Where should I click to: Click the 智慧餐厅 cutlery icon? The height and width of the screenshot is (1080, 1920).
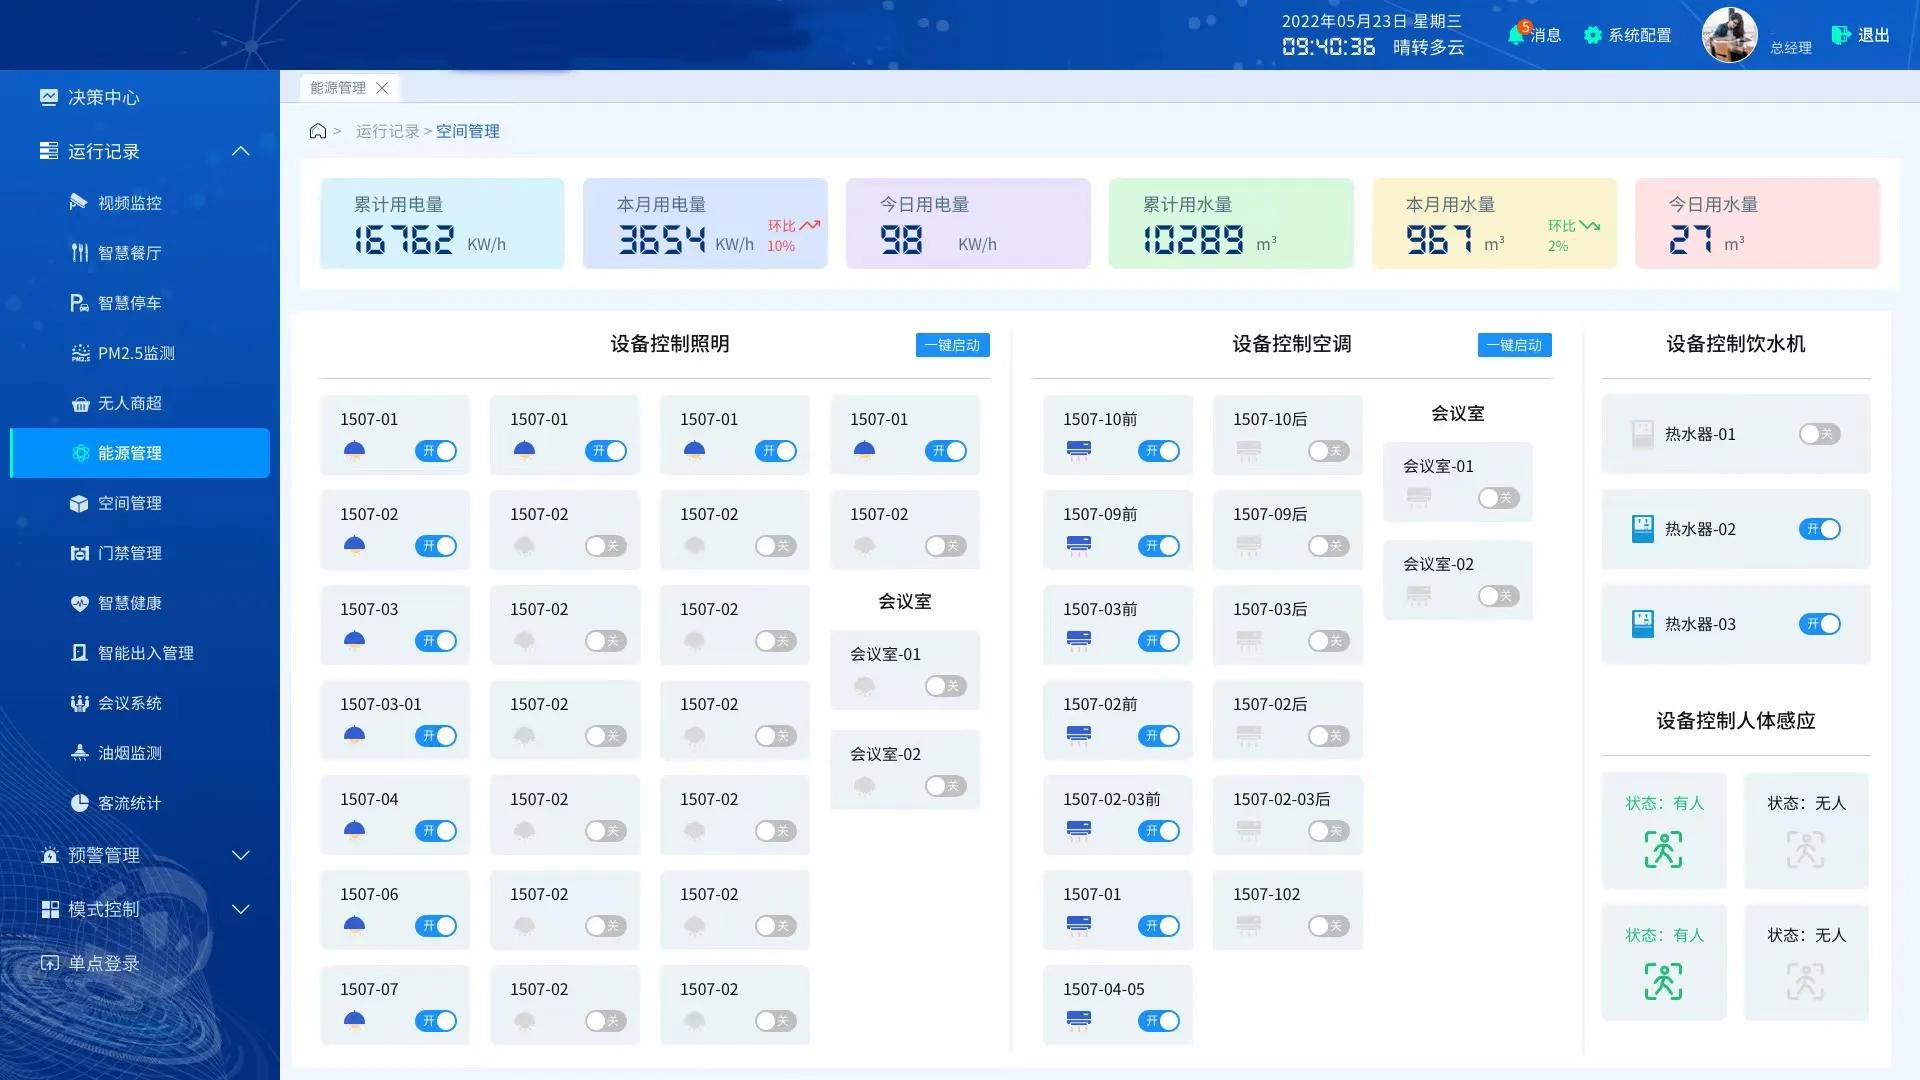[x=79, y=252]
